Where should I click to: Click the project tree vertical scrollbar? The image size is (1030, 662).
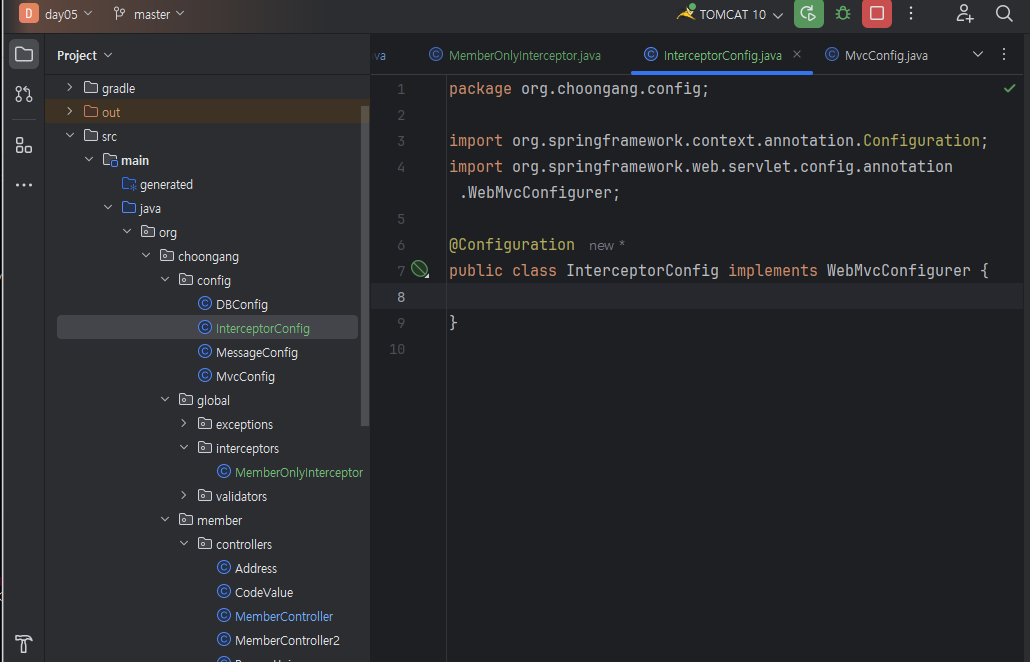pyautogui.click(x=365, y=265)
